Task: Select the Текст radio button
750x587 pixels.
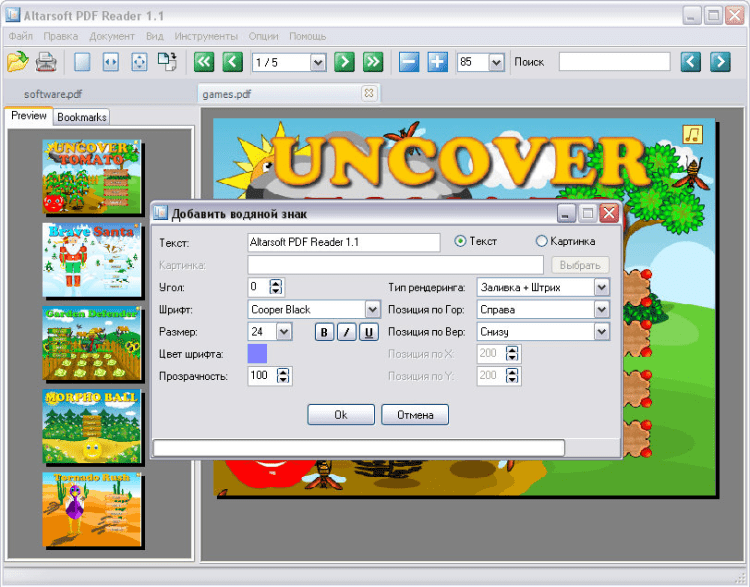Action: coord(460,241)
